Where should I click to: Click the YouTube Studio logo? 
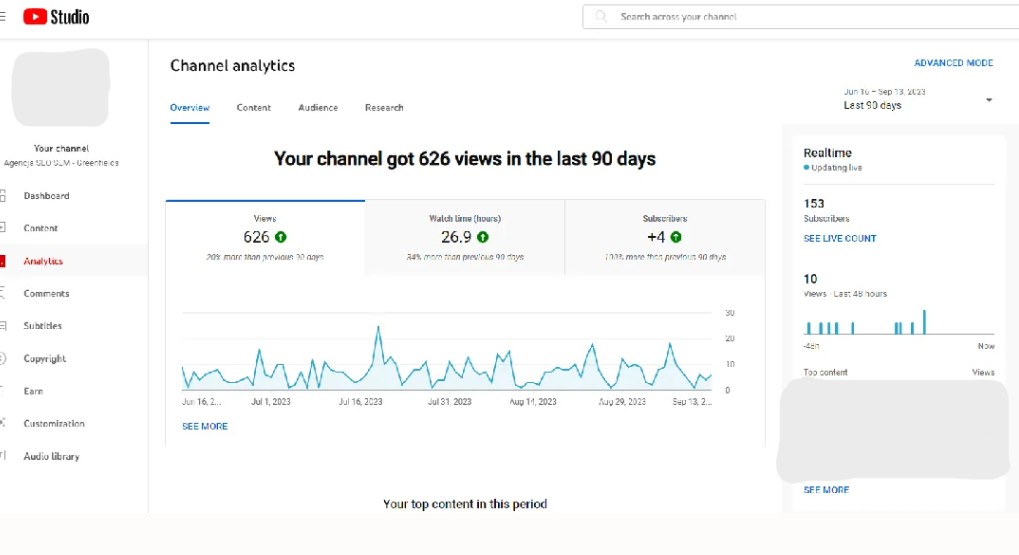56,17
